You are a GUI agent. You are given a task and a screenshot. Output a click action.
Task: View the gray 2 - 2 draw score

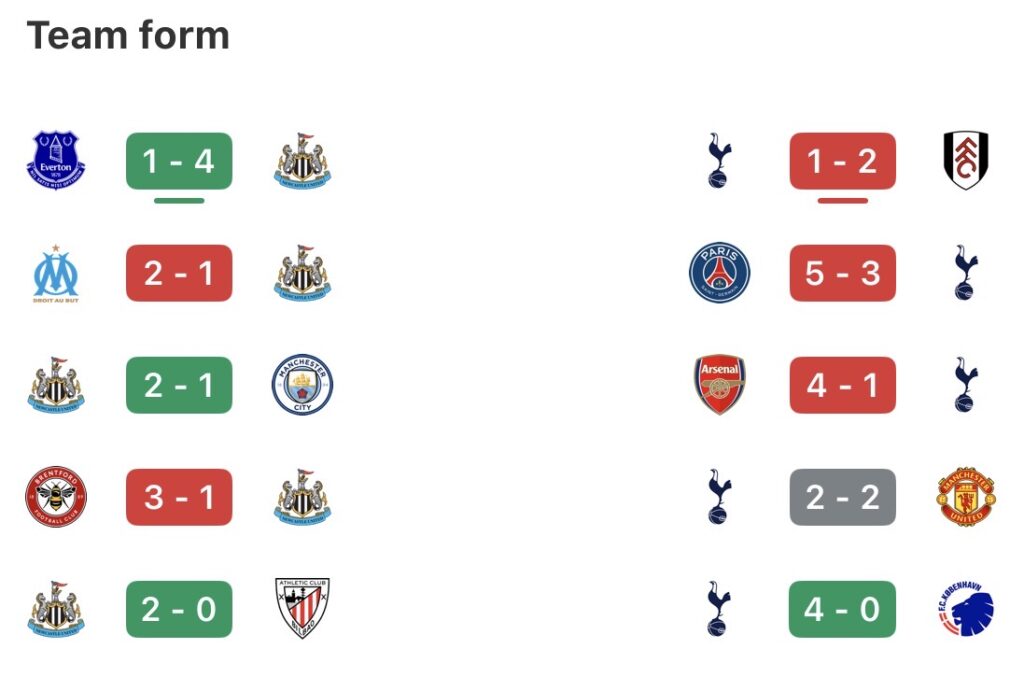tap(842, 497)
